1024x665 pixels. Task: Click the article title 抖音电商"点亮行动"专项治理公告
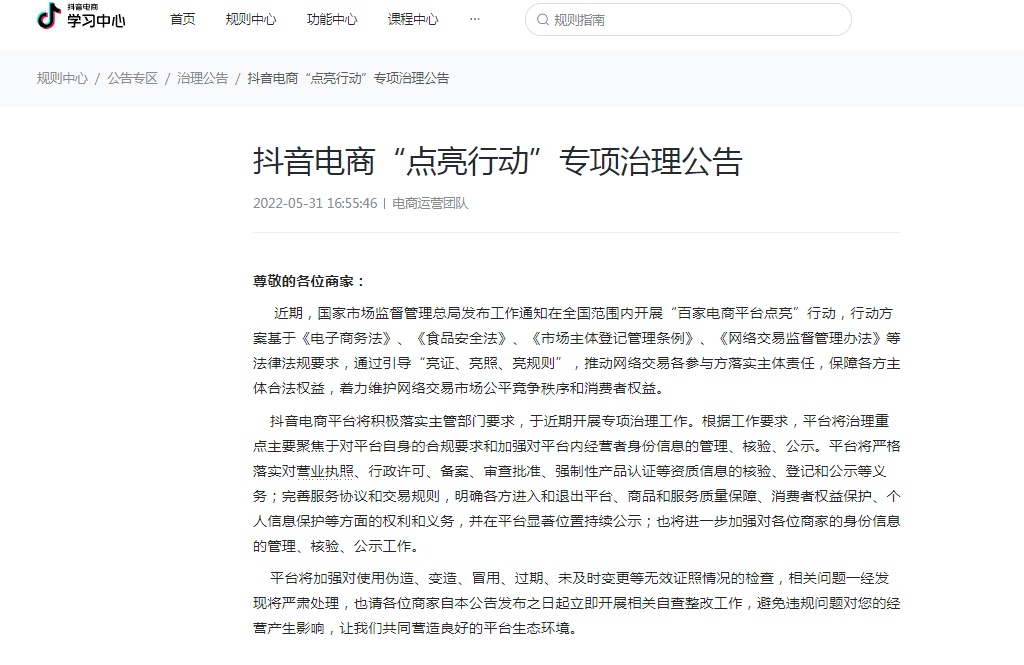[498, 161]
